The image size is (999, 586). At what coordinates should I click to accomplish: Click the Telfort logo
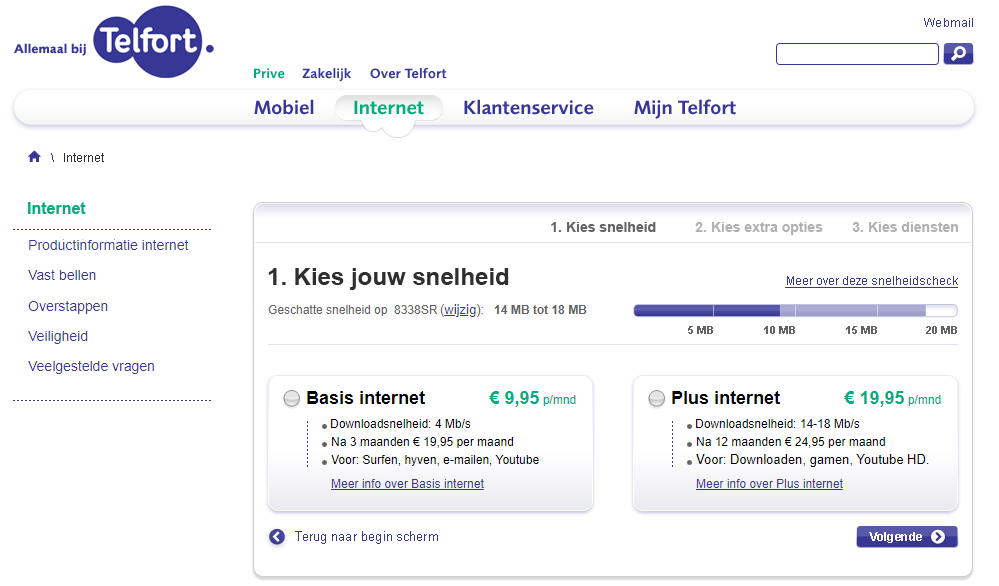[114, 42]
